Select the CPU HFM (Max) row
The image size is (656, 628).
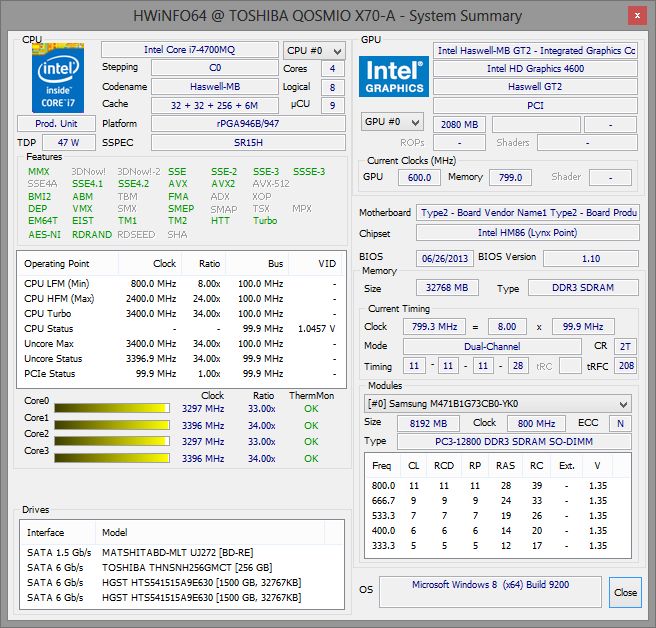181,299
